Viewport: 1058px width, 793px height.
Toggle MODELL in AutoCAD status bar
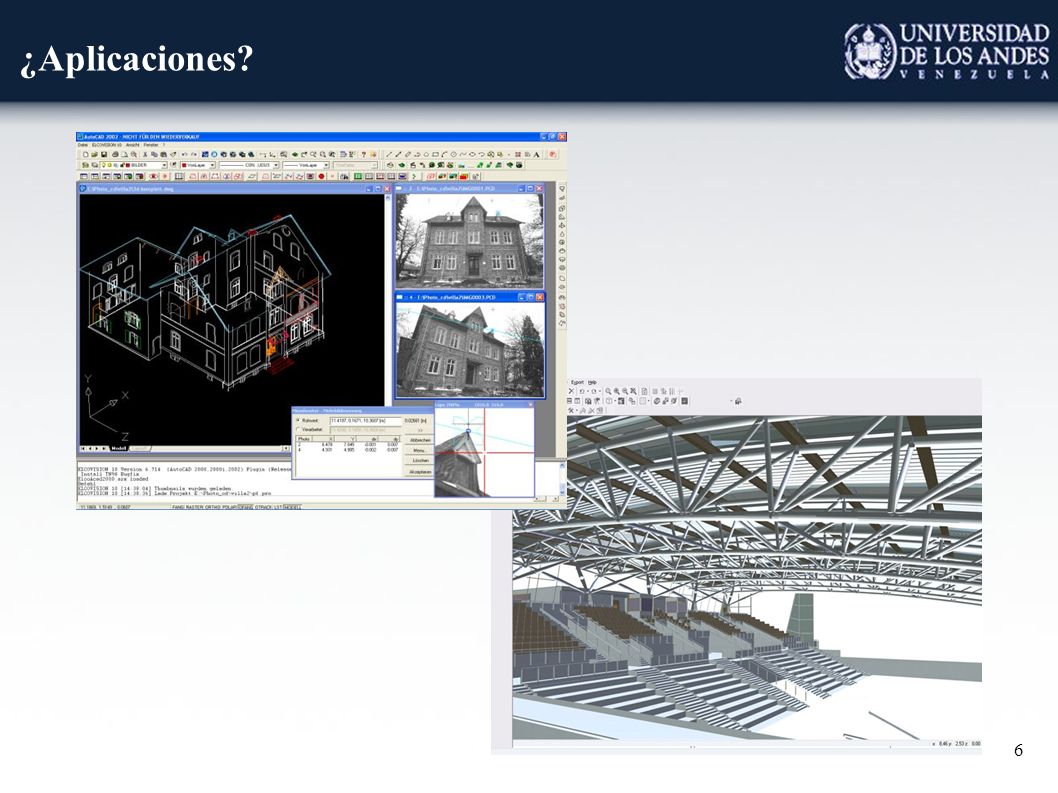292,507
